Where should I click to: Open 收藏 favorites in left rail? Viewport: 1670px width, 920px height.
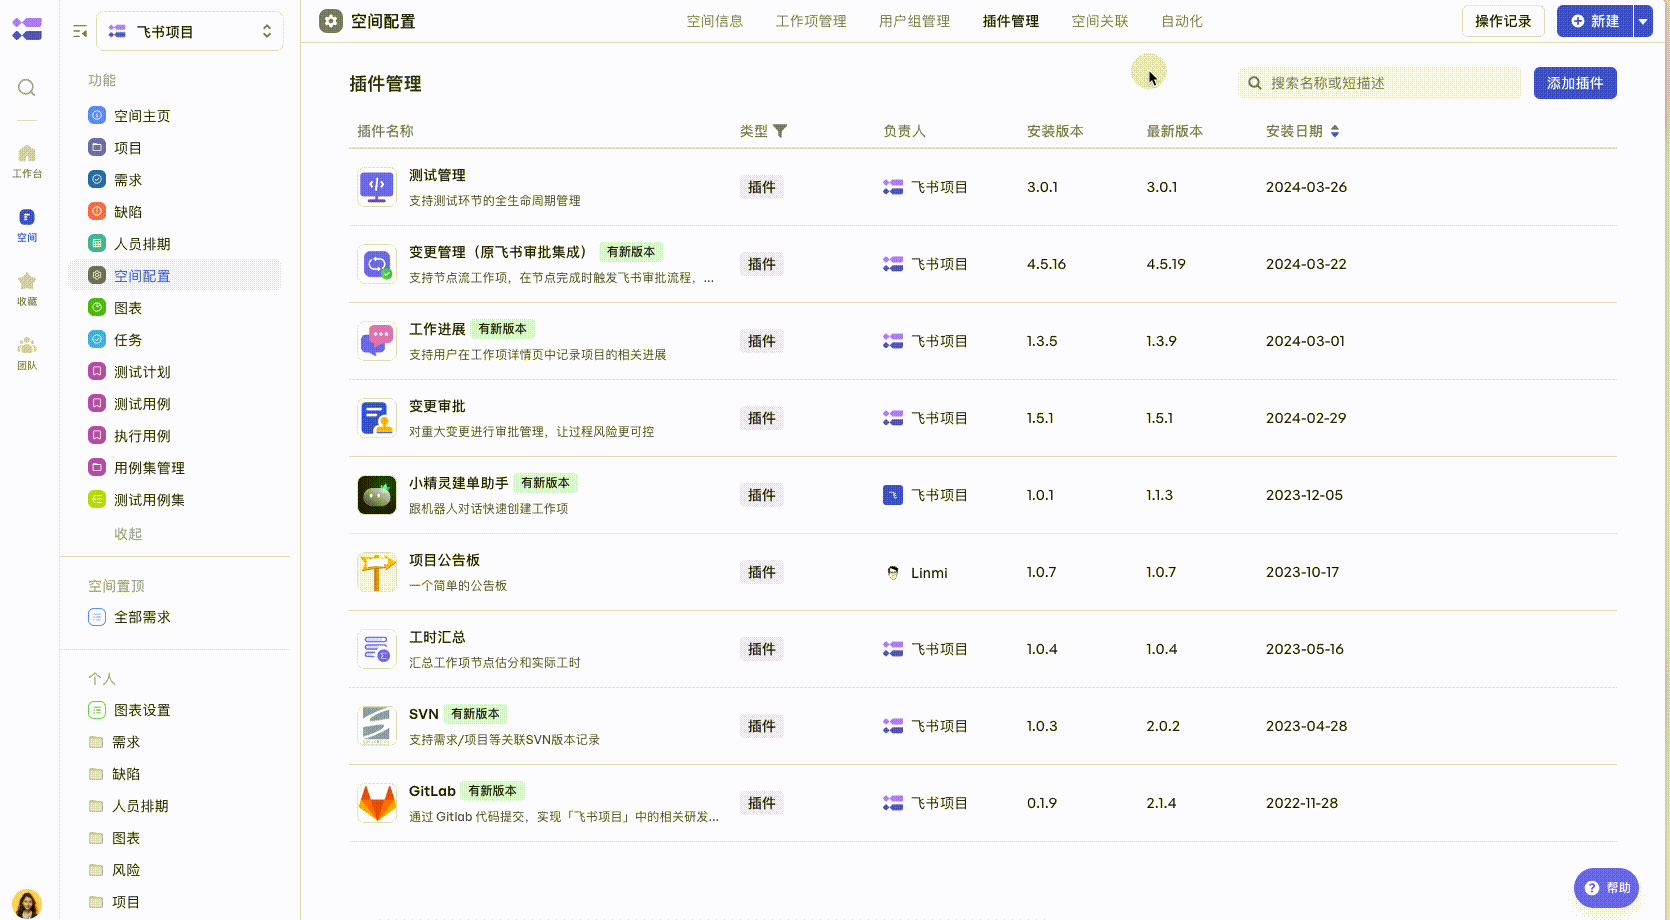click(27, 289)
